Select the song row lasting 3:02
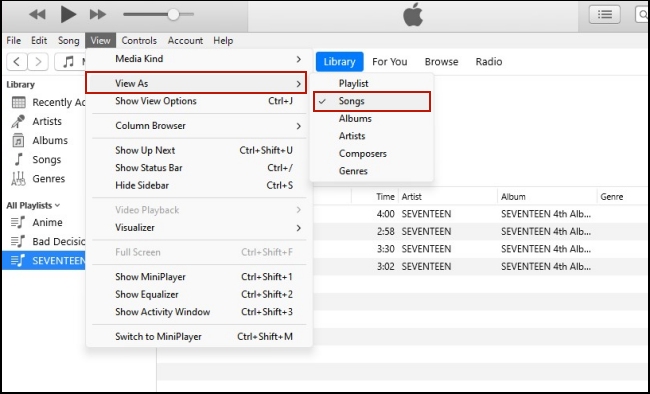Screen dimensions: 650x394 pyautogui.click(x=481, y=266)
